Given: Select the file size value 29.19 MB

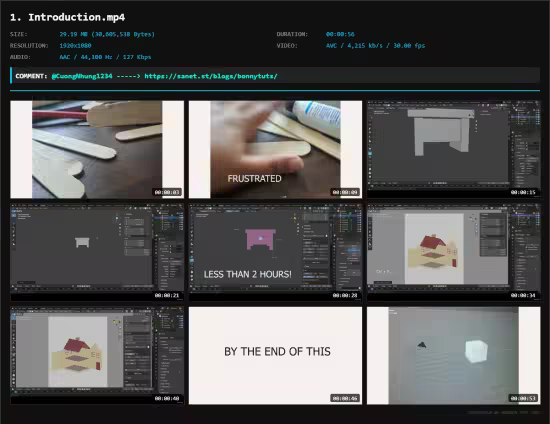Looking at the screenshot, I should click(x=107, y=34).
